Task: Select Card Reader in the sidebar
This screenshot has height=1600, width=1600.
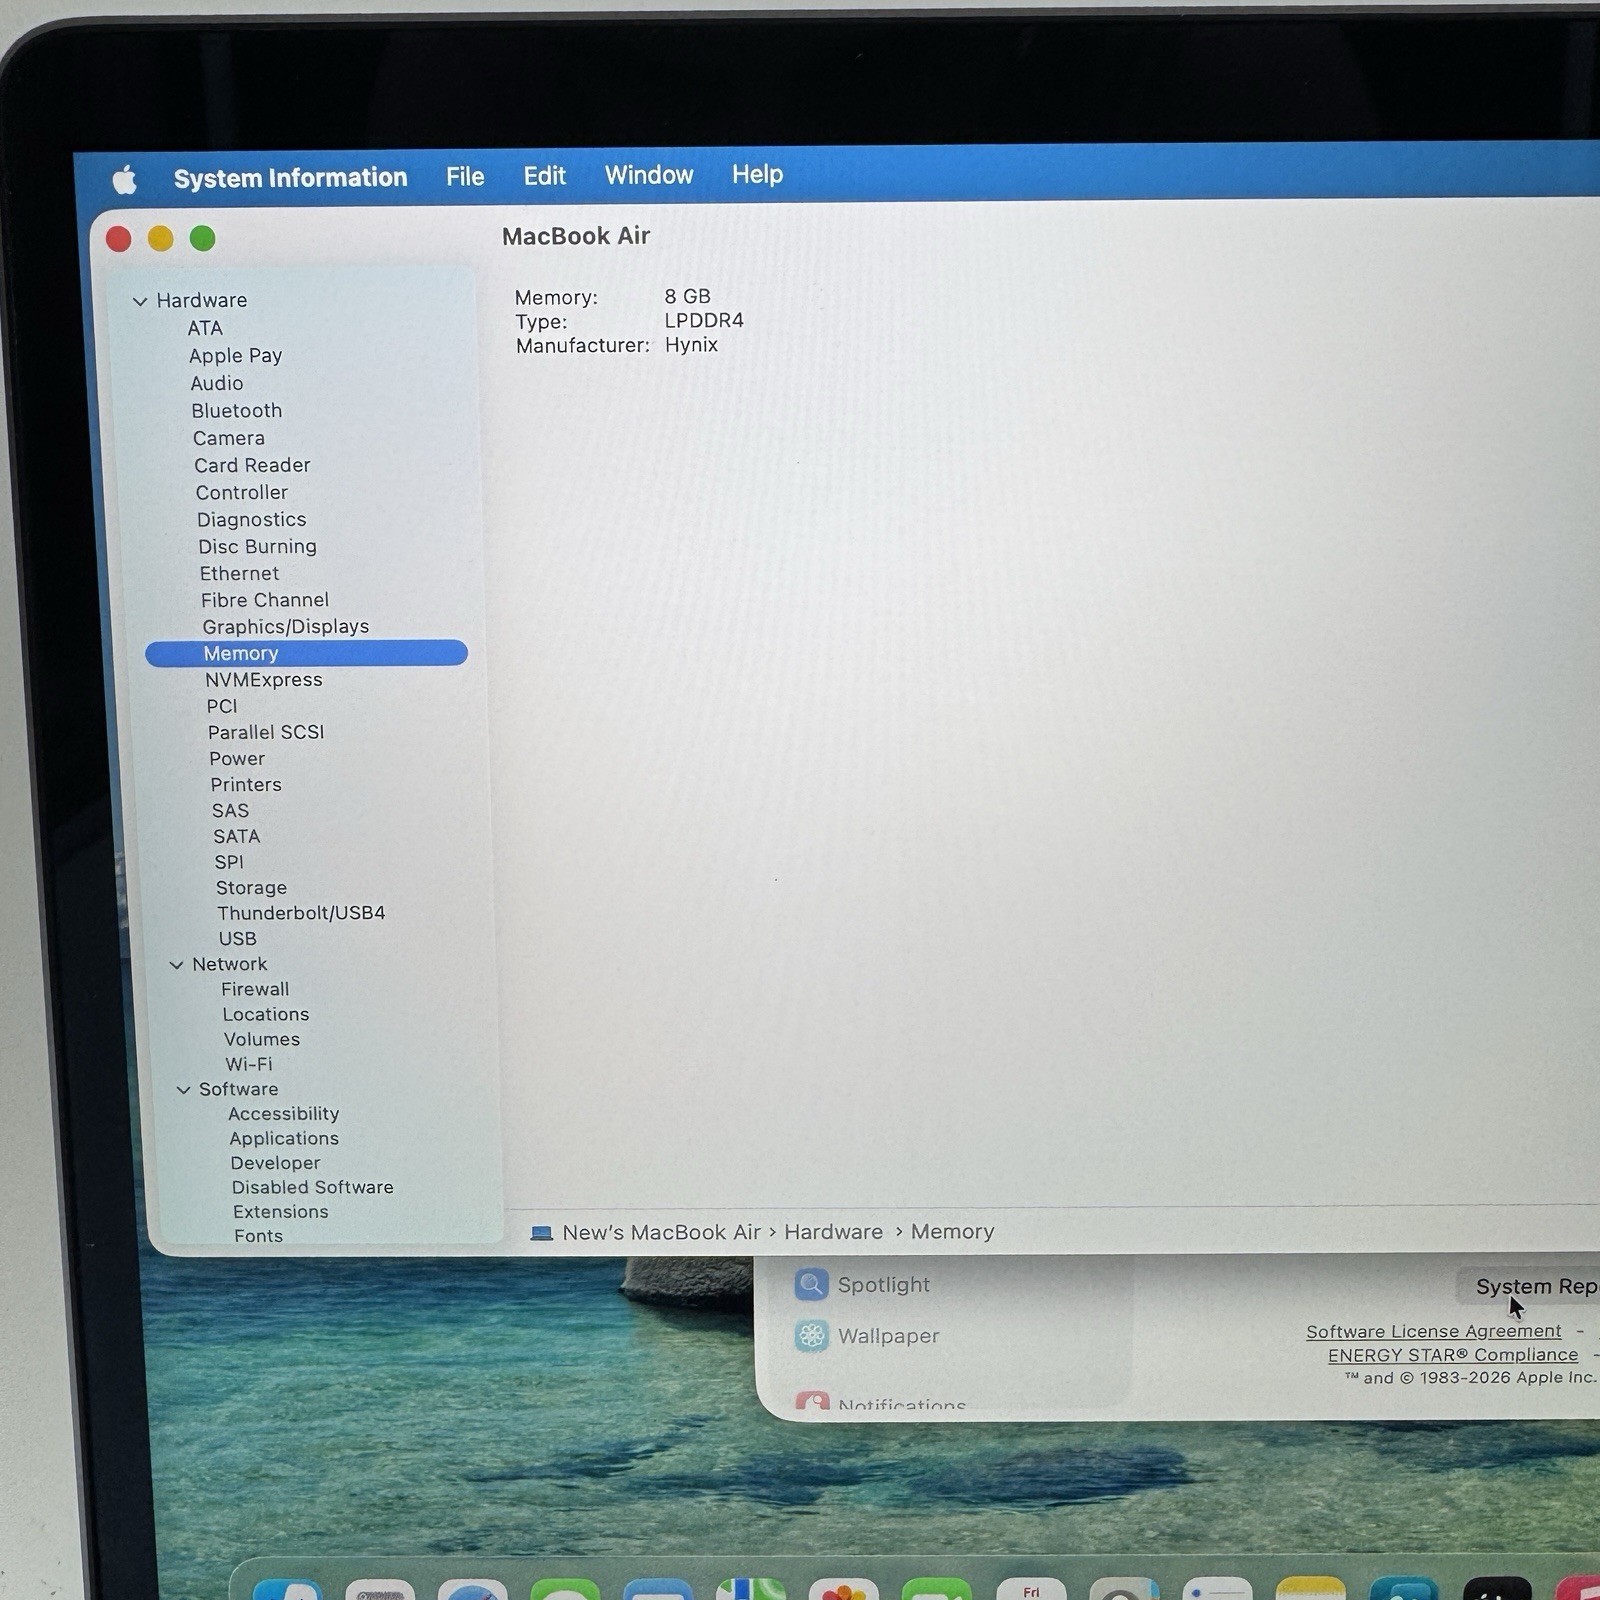Action: 252,465
